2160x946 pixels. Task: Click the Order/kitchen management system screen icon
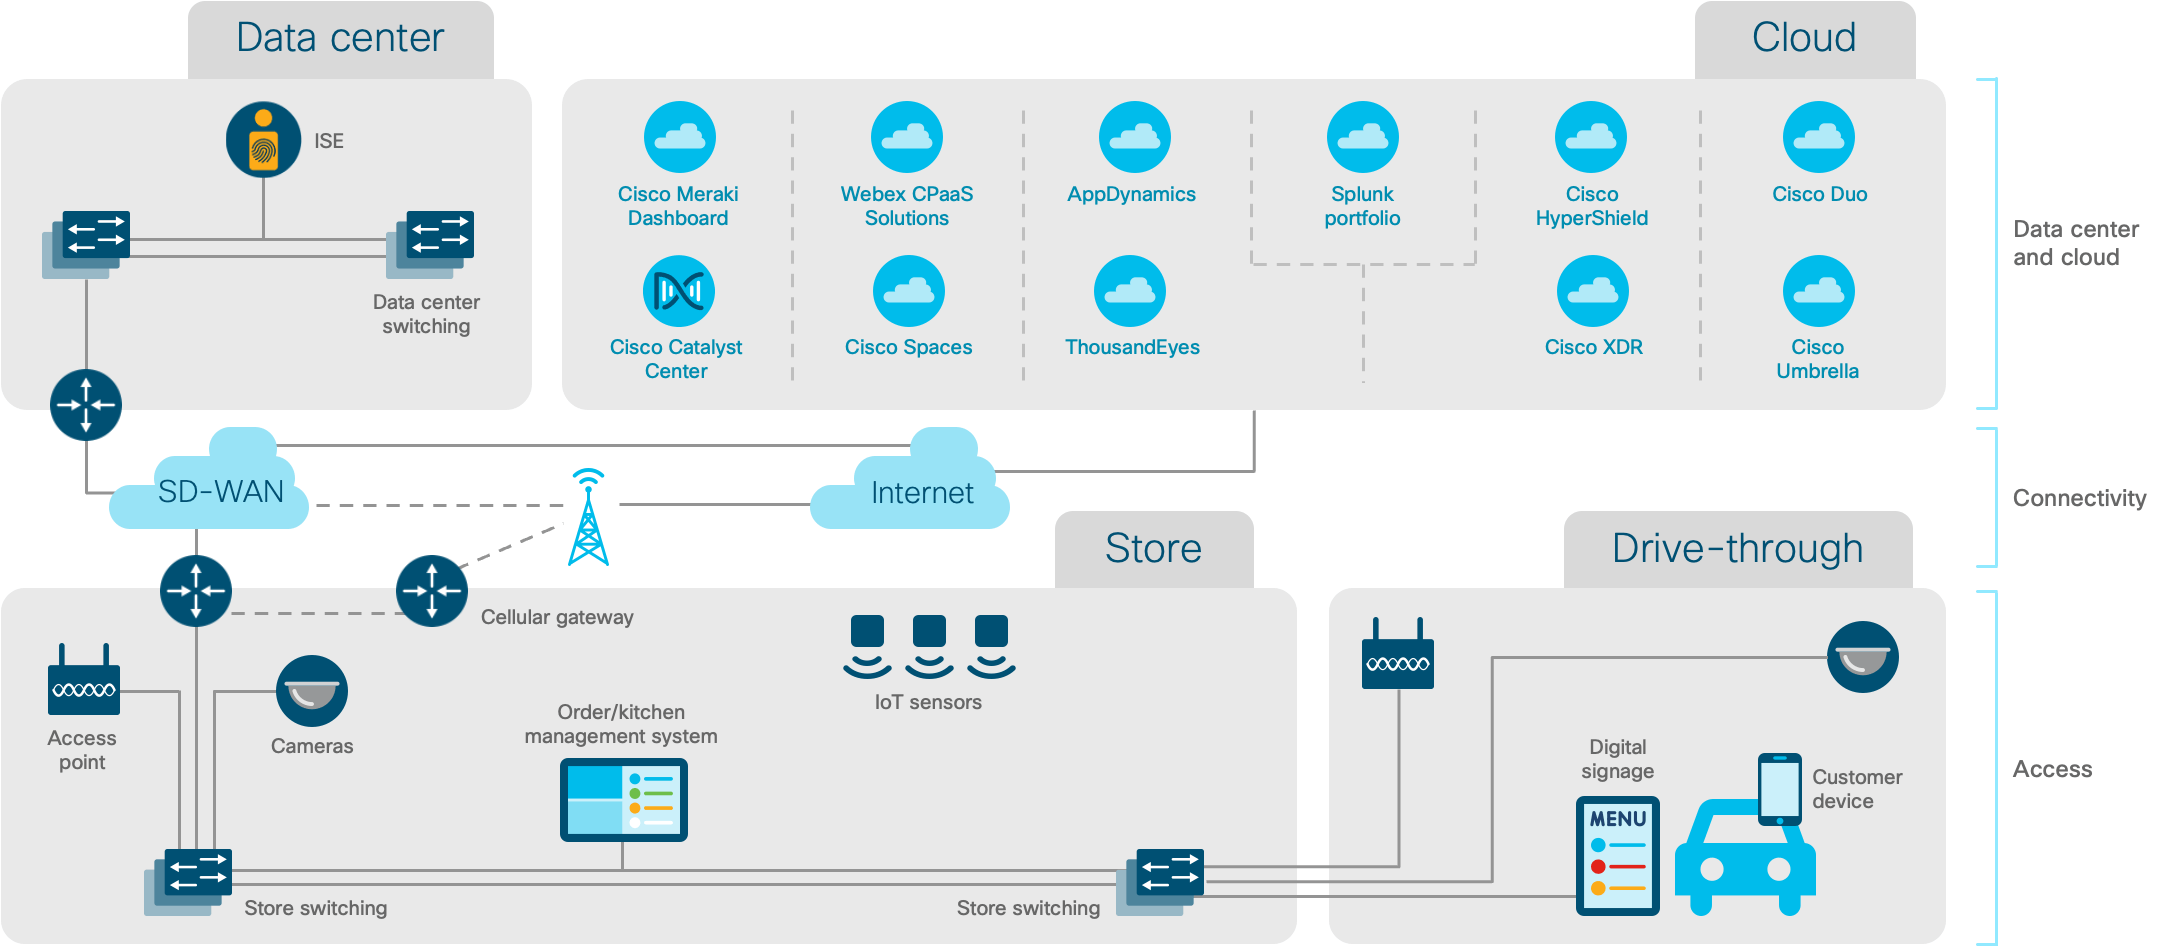[x=624, y=800]
